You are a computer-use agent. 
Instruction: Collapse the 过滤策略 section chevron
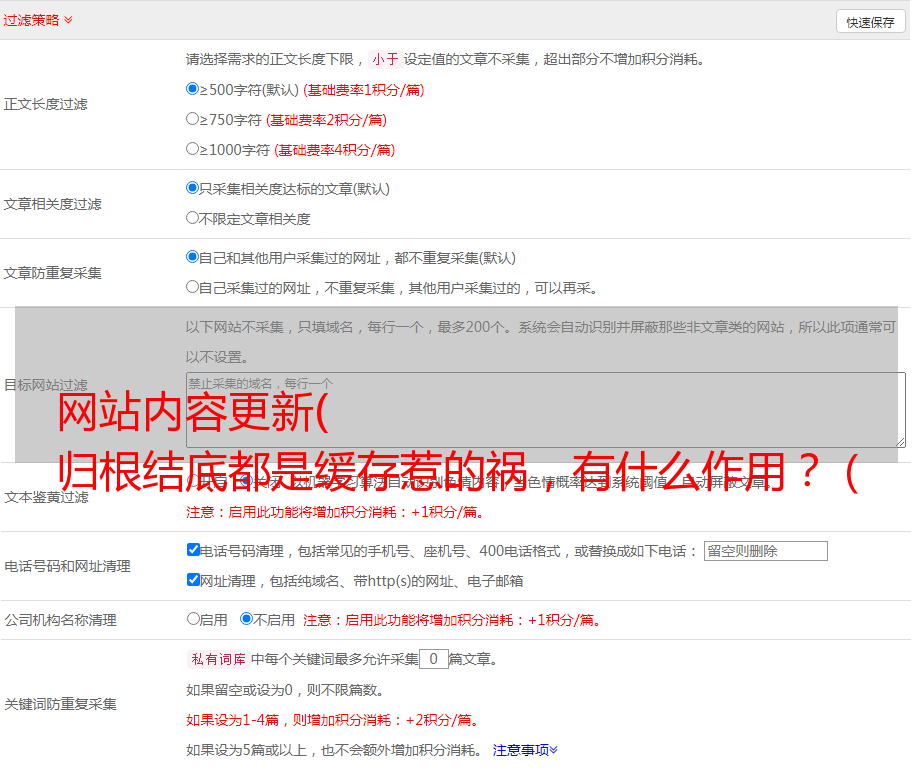(68, 20)
